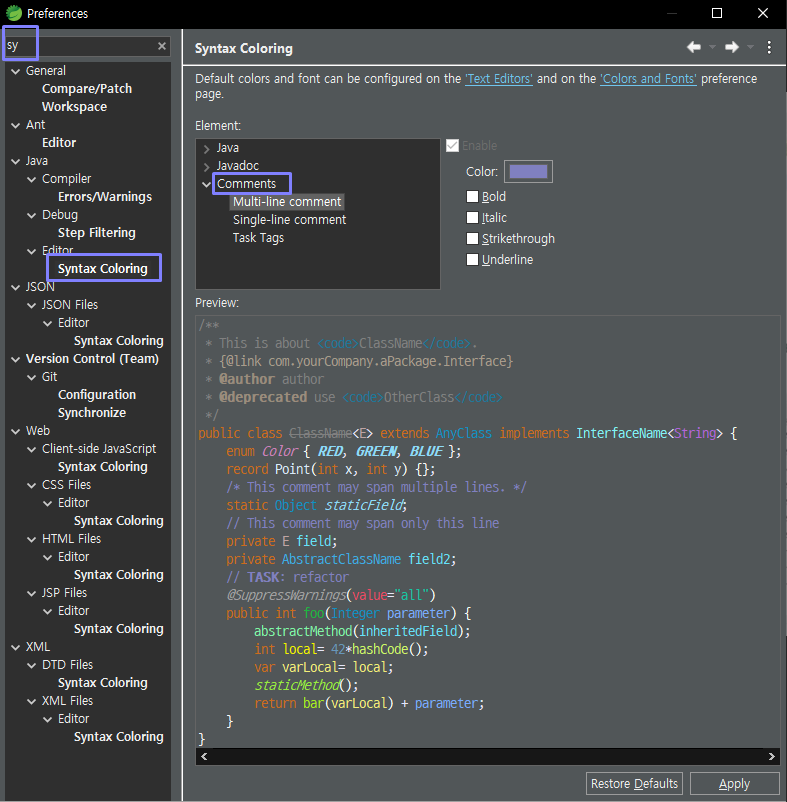Open Git Configuration preferences

point(97,395)
